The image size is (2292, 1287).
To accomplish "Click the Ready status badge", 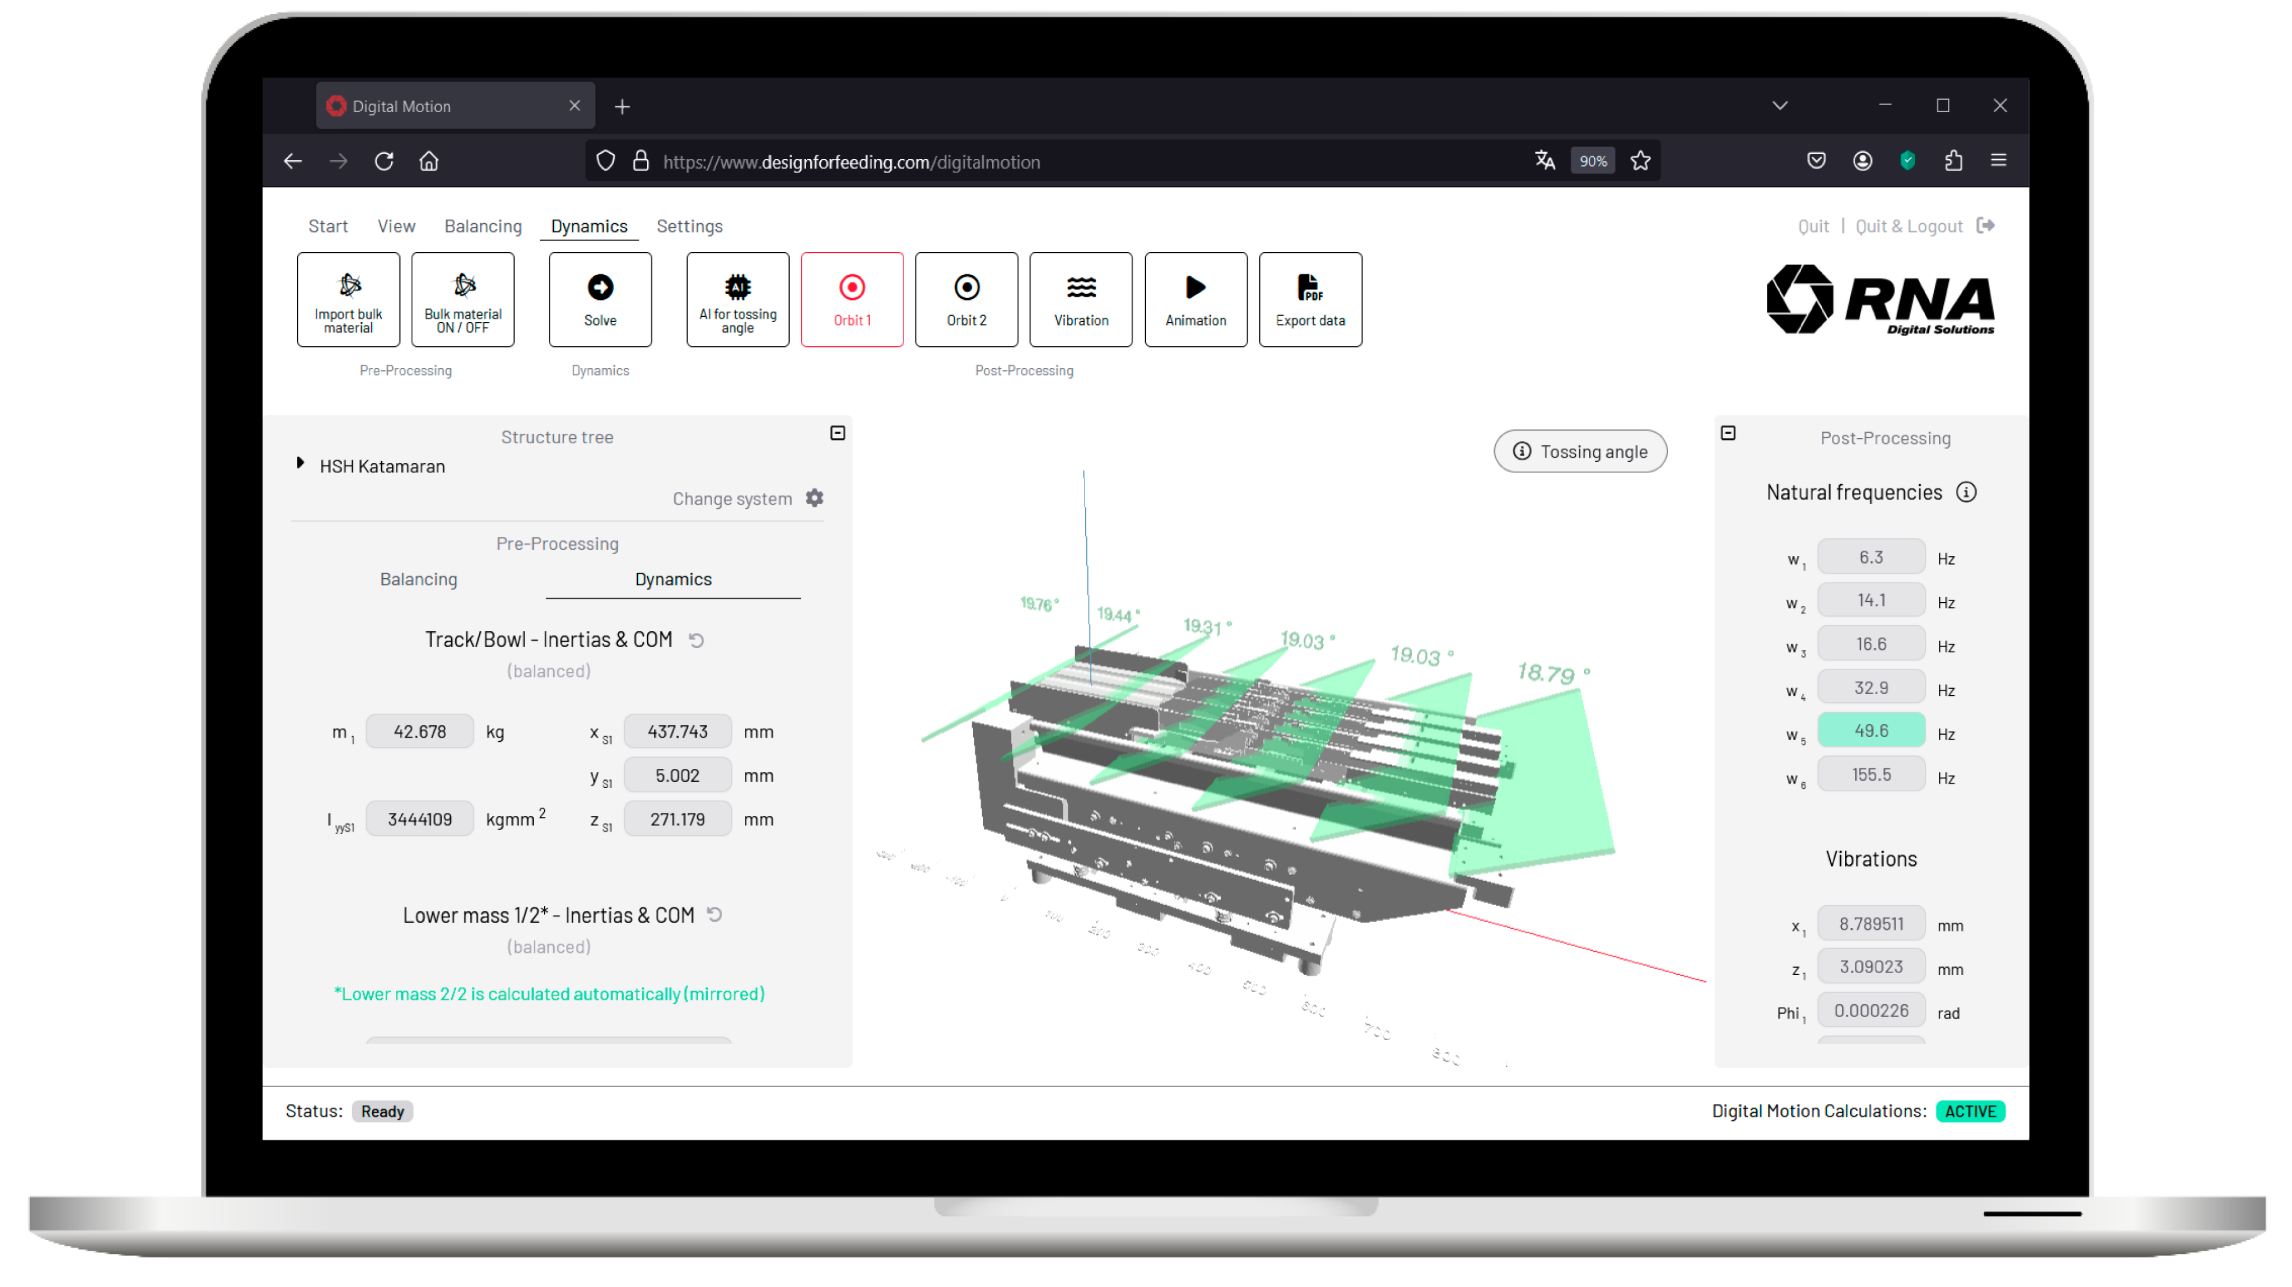I will coord(382,1111).
